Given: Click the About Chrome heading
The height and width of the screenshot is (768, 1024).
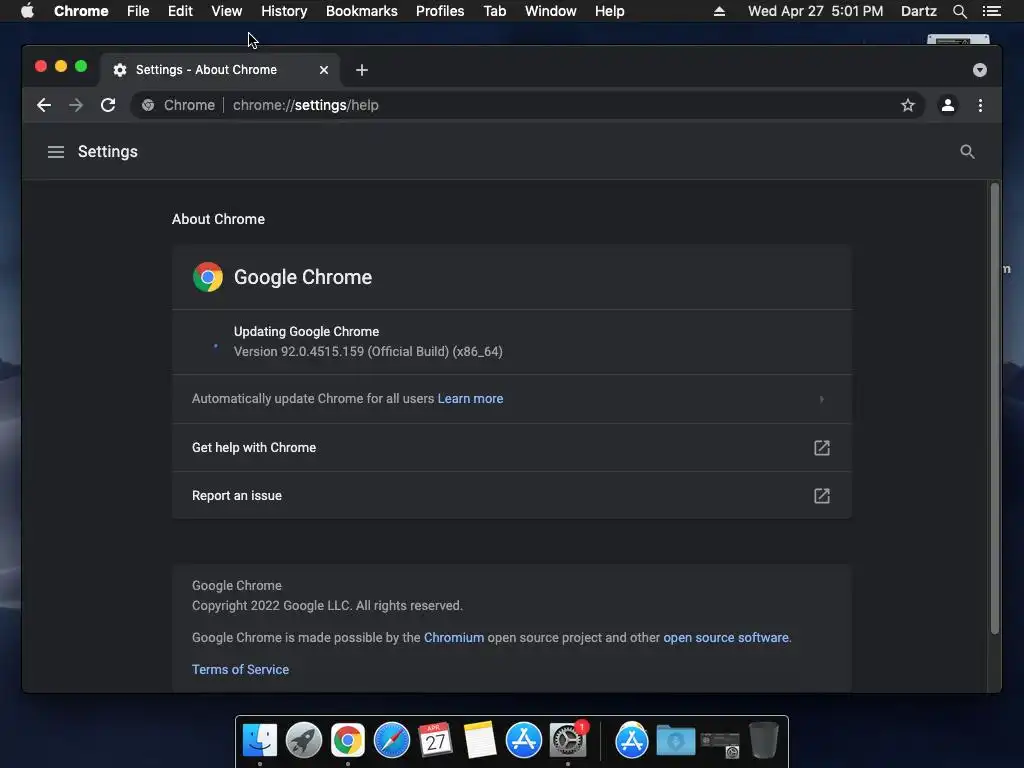Looking at the screenshot, I should tap(218, 219).
